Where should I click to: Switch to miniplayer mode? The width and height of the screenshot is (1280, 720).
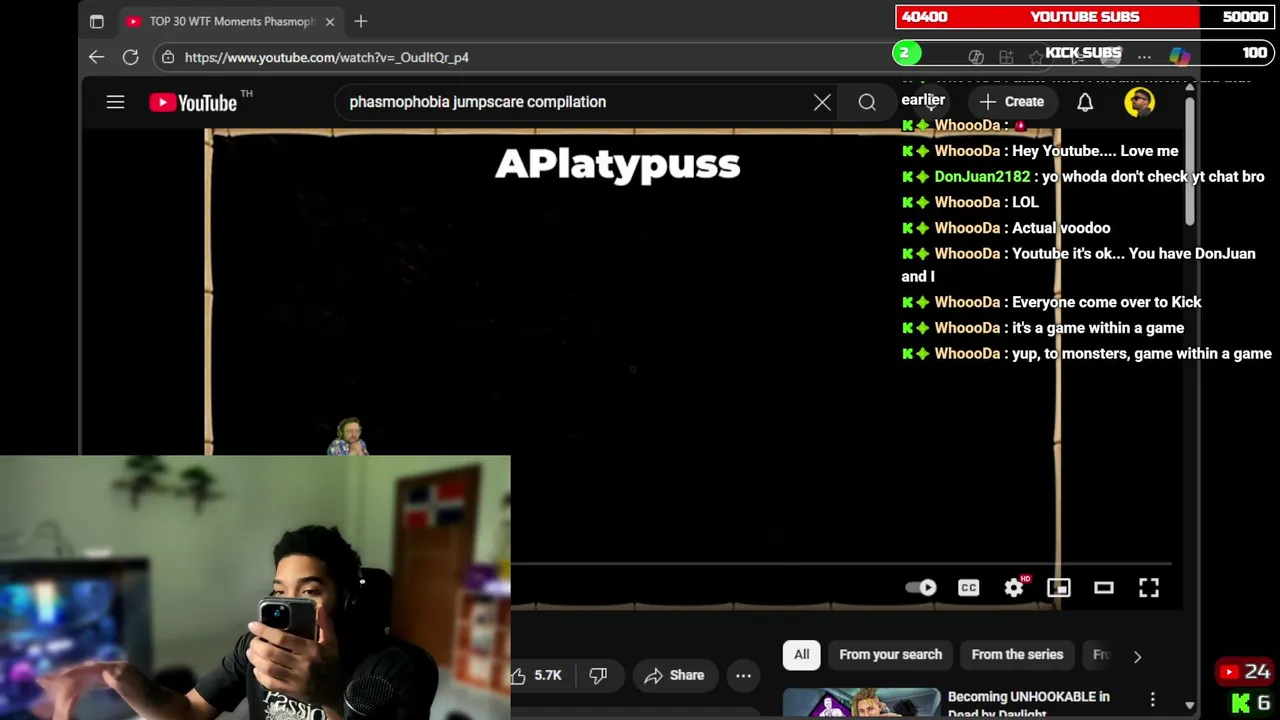(x=1059, y=588)
